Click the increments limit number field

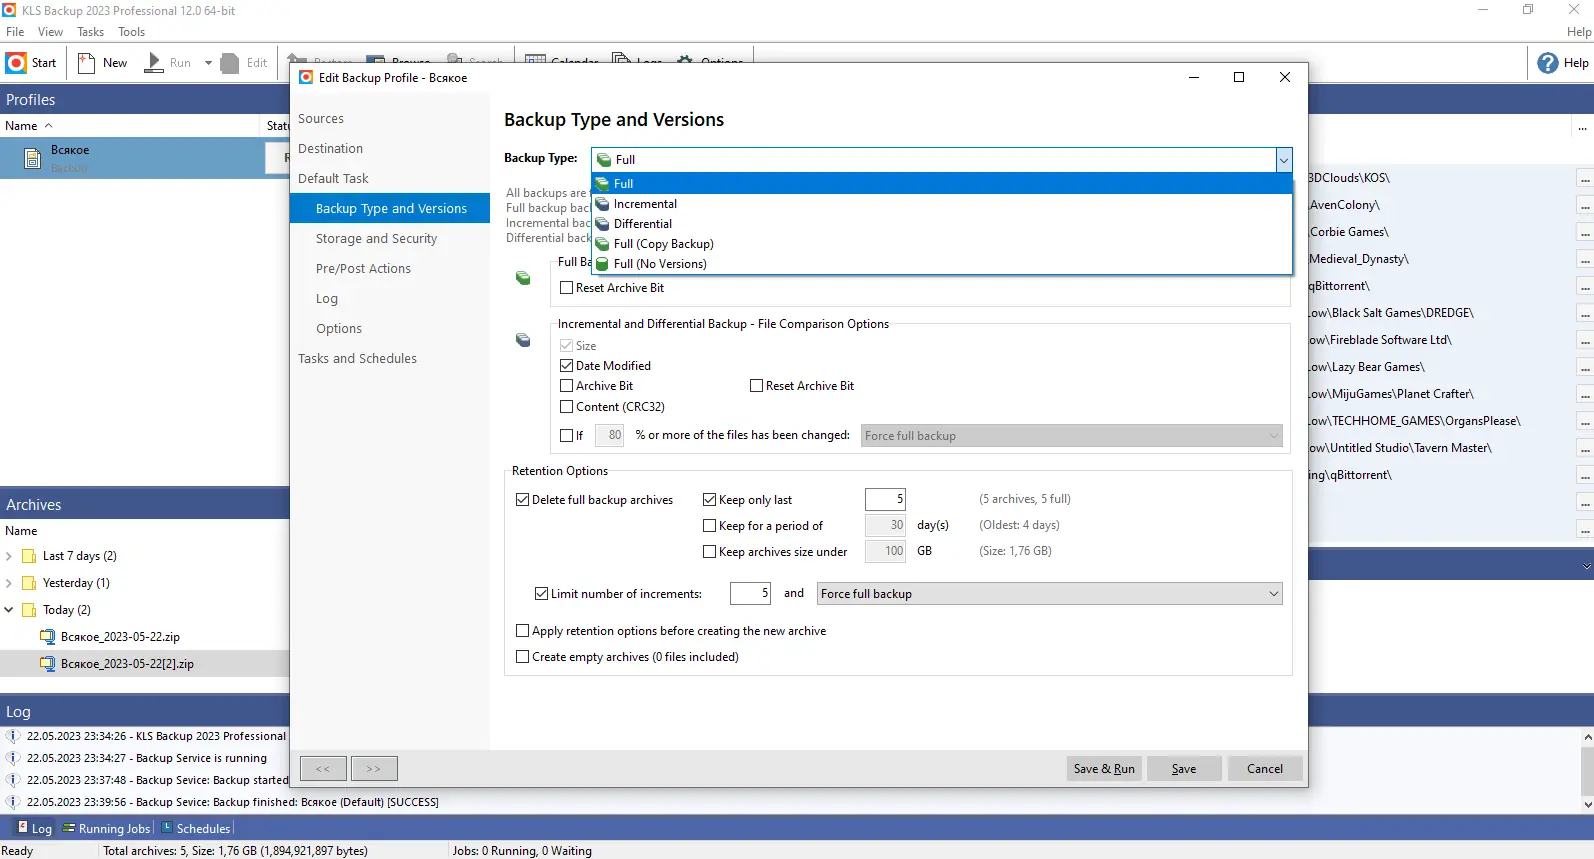click(x=750, y=593)
